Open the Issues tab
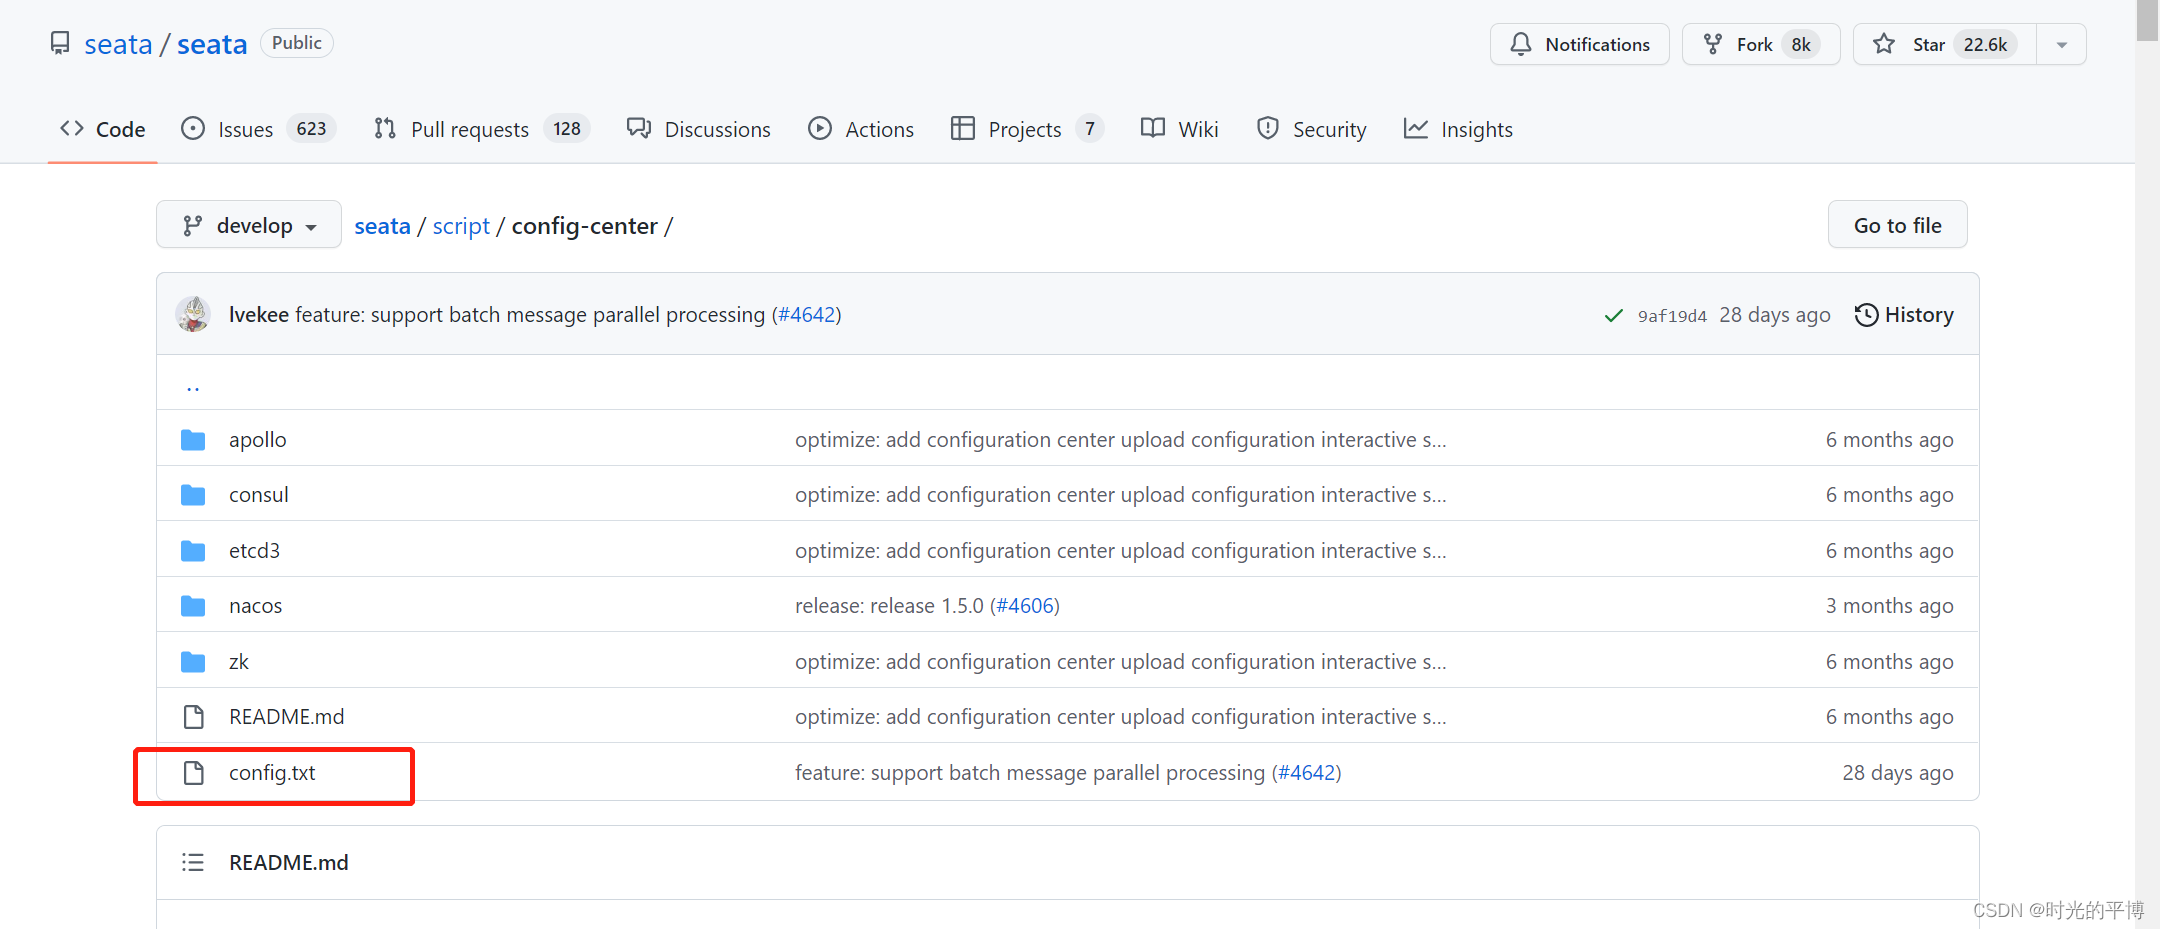2160x929 pixels. [258, 129]
